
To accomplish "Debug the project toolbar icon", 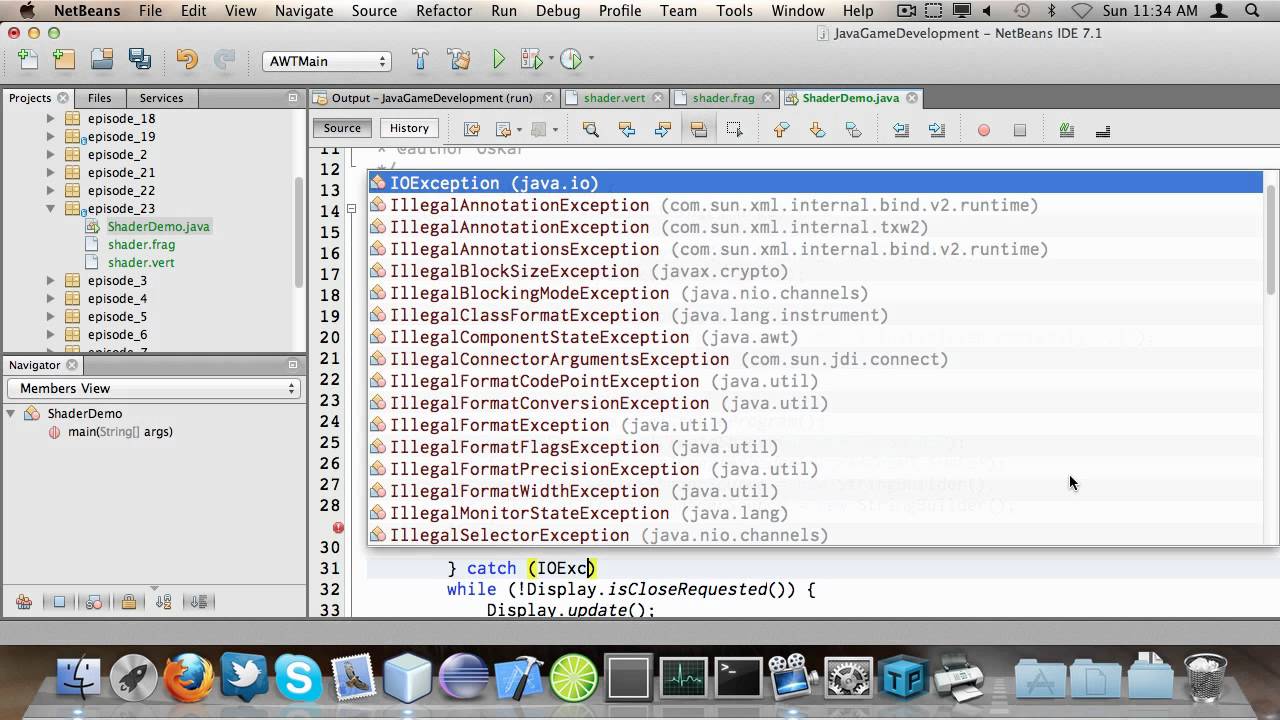I will pos(531,60).
